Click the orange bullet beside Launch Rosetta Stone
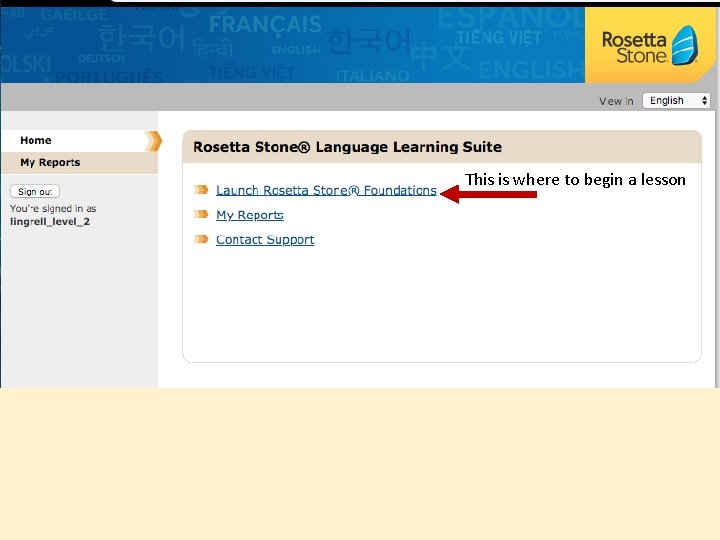This screenshot has height=540, width=720. tap(201, 190)
